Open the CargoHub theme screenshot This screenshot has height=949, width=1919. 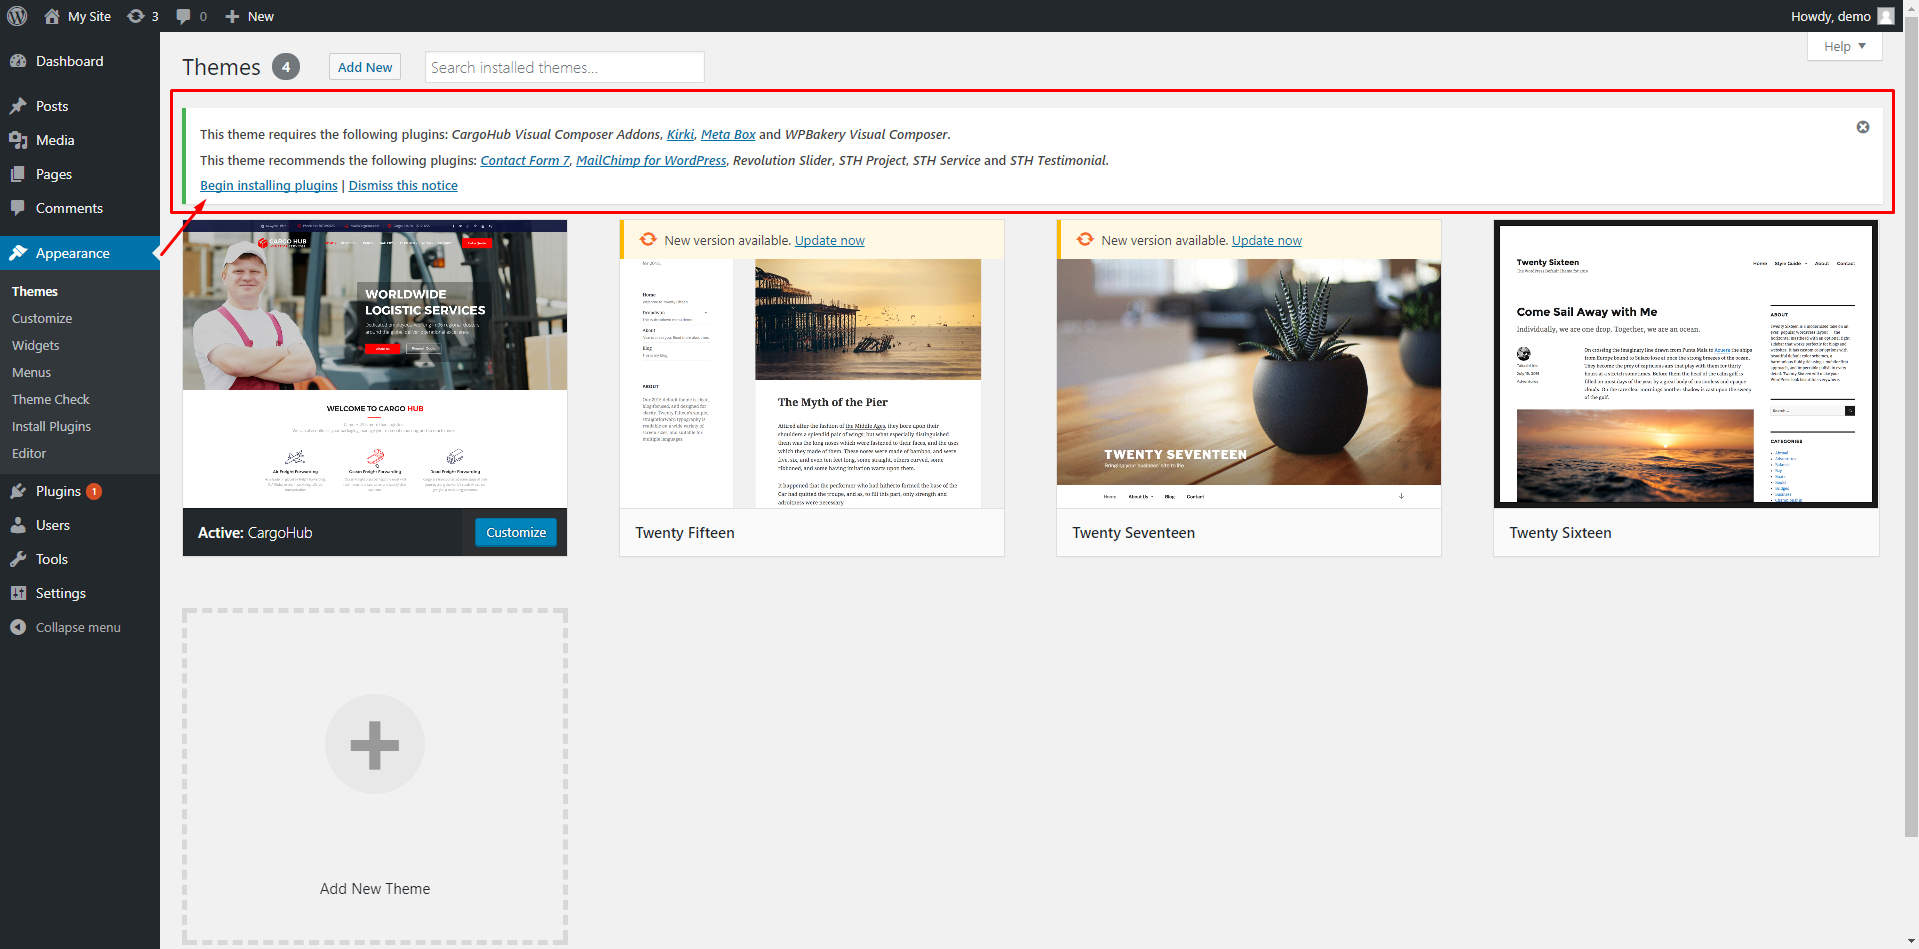coord(375,364)
